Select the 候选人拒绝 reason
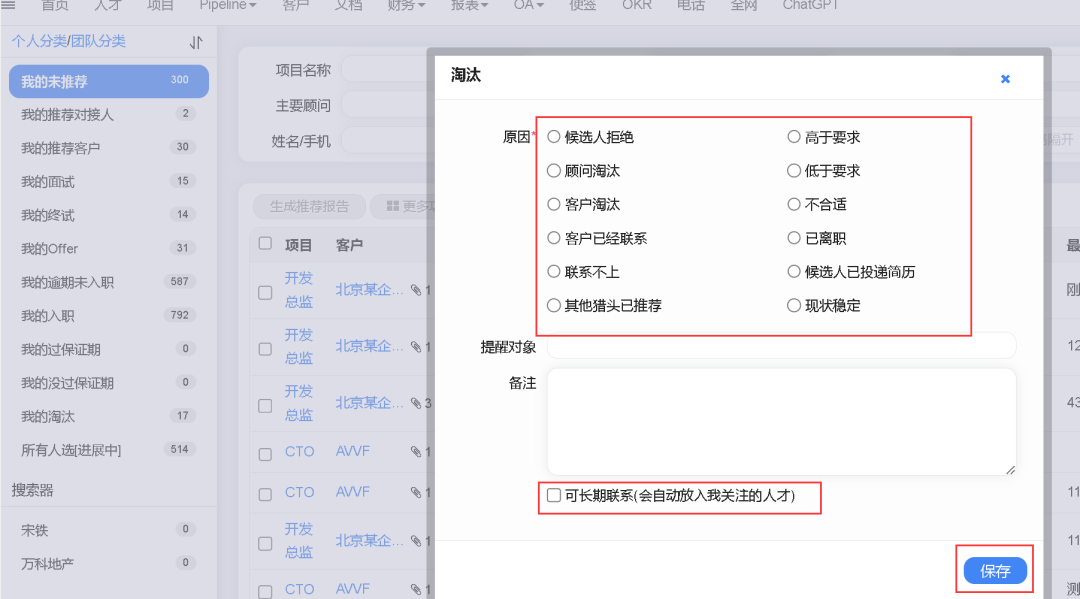 coord(554,137)
